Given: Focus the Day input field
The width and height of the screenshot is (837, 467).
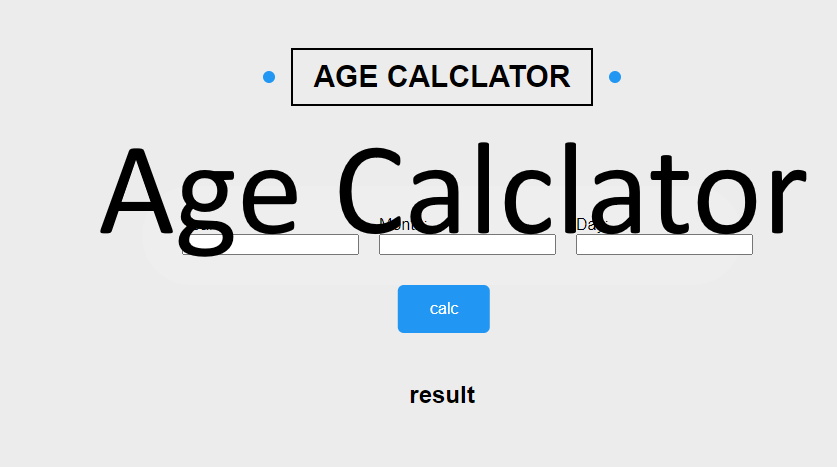Looking at the screenshot, I should coord(664,245).
